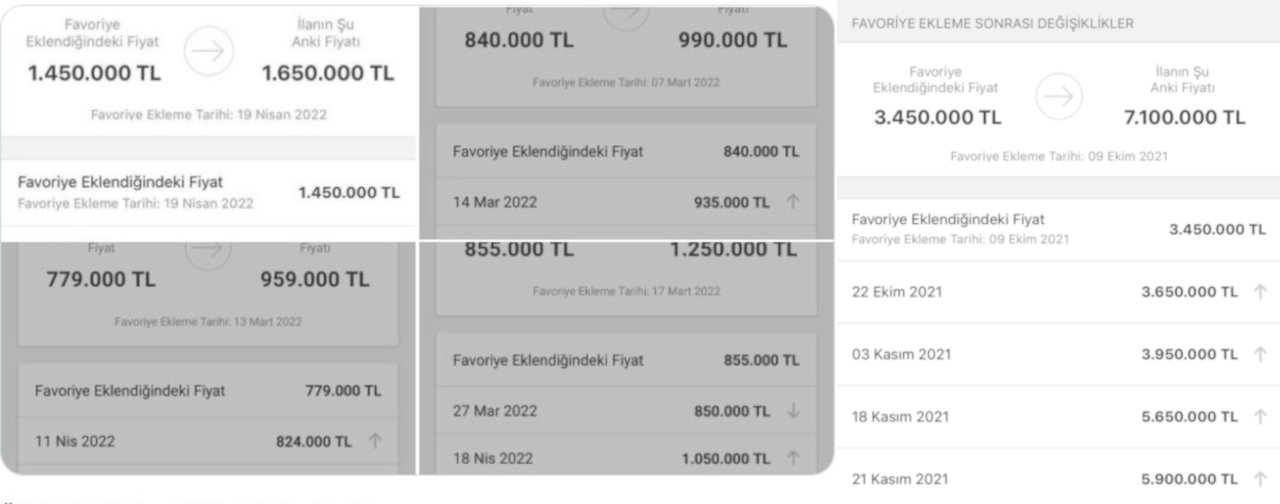Viewport: 1280px width, 504px height.
Task: Click the circled arrow between 1.450.000 and 1.650.000 TL
Action: click(x=210, y=47)
